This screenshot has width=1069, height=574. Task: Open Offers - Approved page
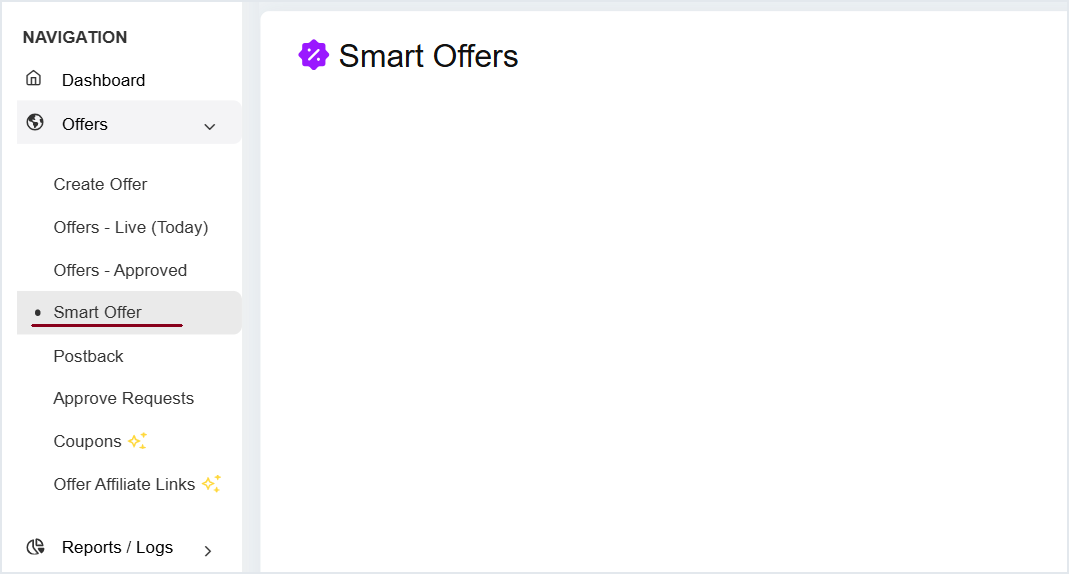[120, 270]
